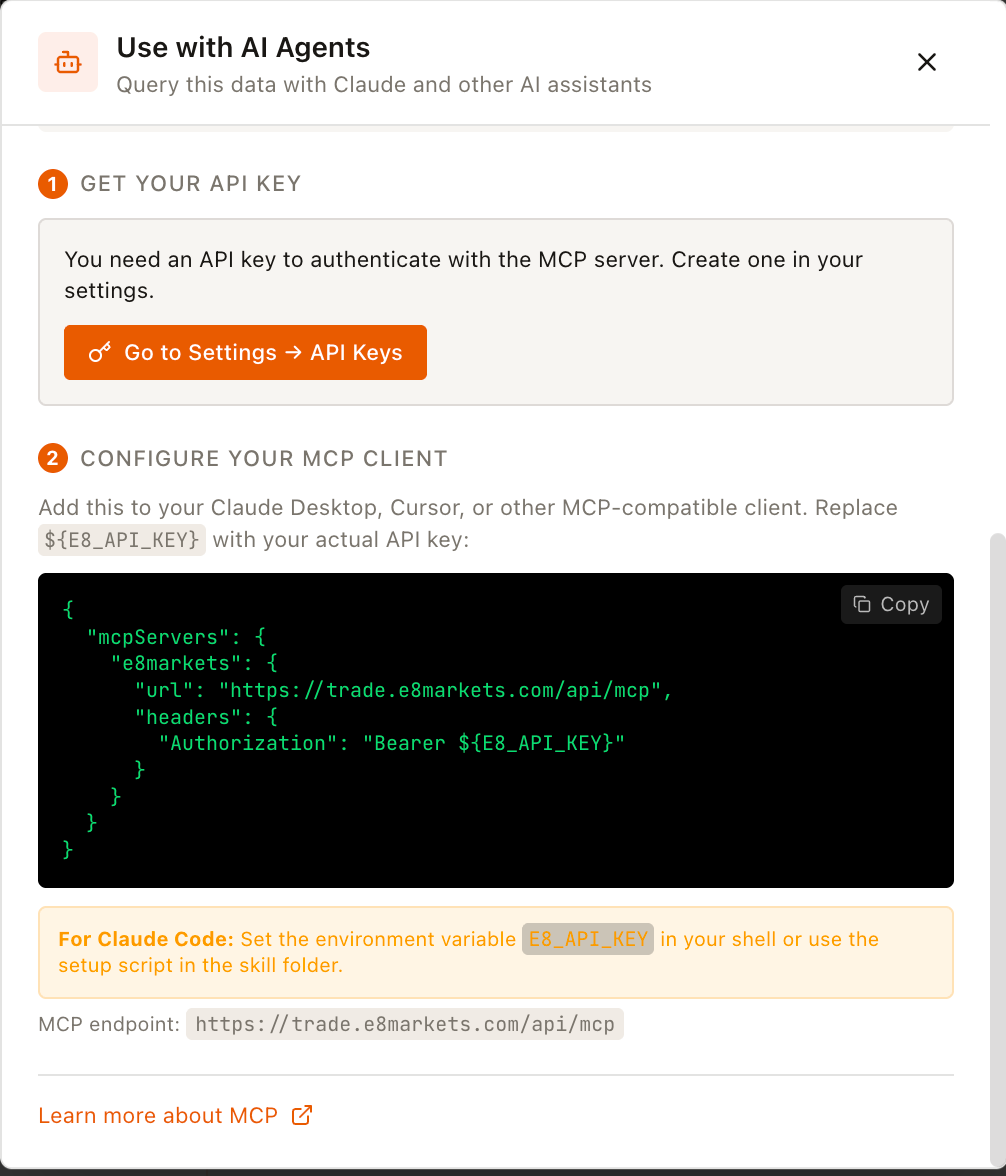Click the orange step 1 badge
Viewport: 1006px width, 1176px height.
53,184
